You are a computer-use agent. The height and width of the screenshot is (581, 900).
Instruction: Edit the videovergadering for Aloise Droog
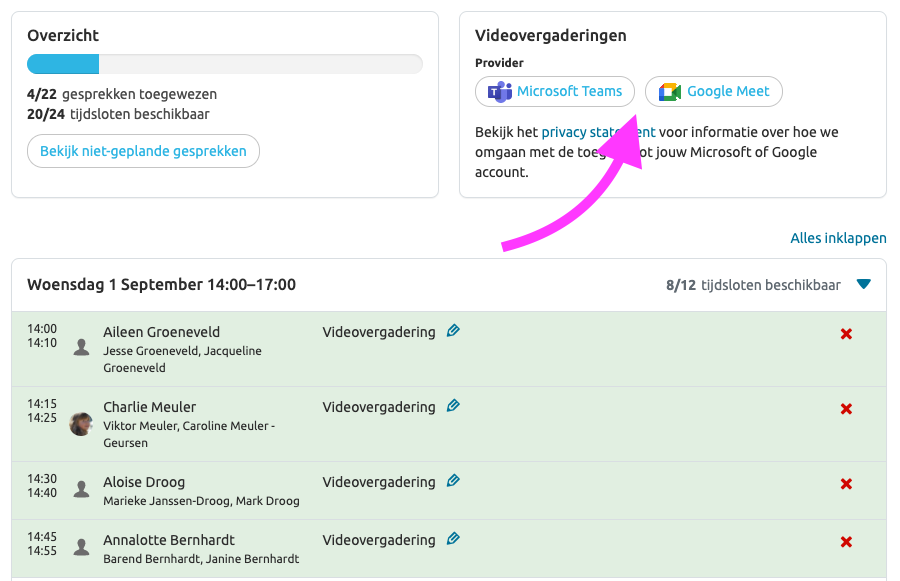(x=453, y=481)
